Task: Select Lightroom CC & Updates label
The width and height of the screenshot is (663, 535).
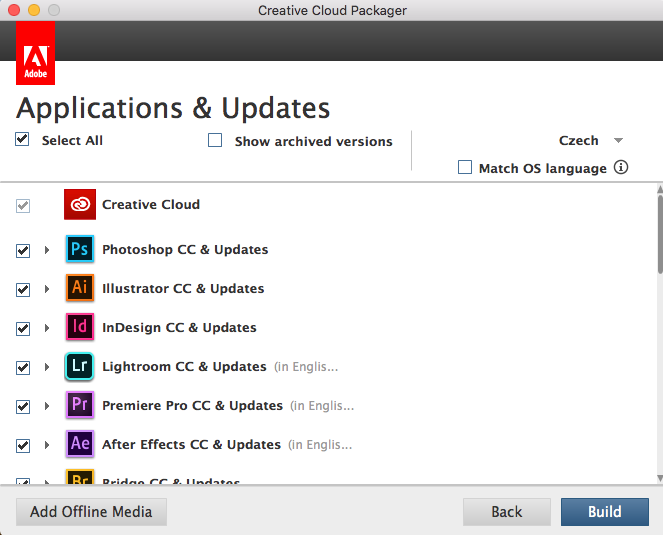Action: (x=184, y=366)
